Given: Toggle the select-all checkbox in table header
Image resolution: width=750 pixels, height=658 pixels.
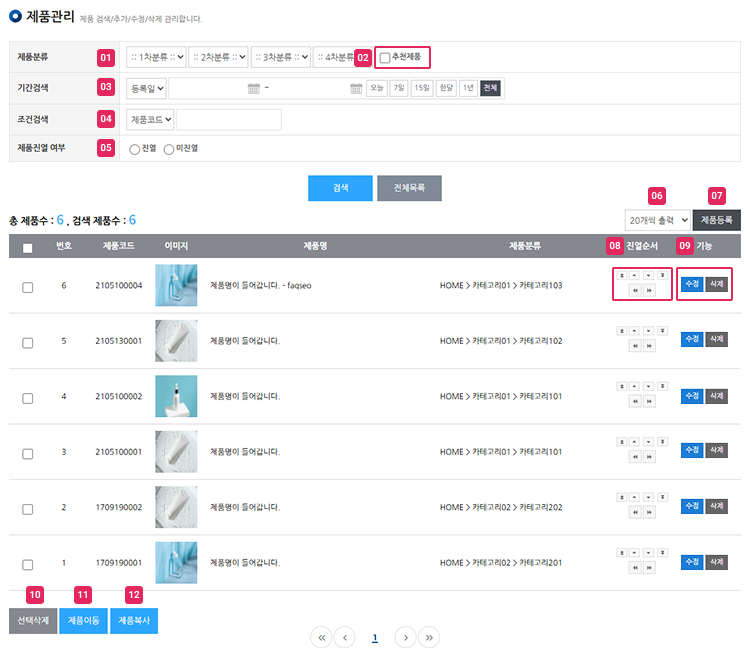Looking at the screenshot, I should point(28,248).
